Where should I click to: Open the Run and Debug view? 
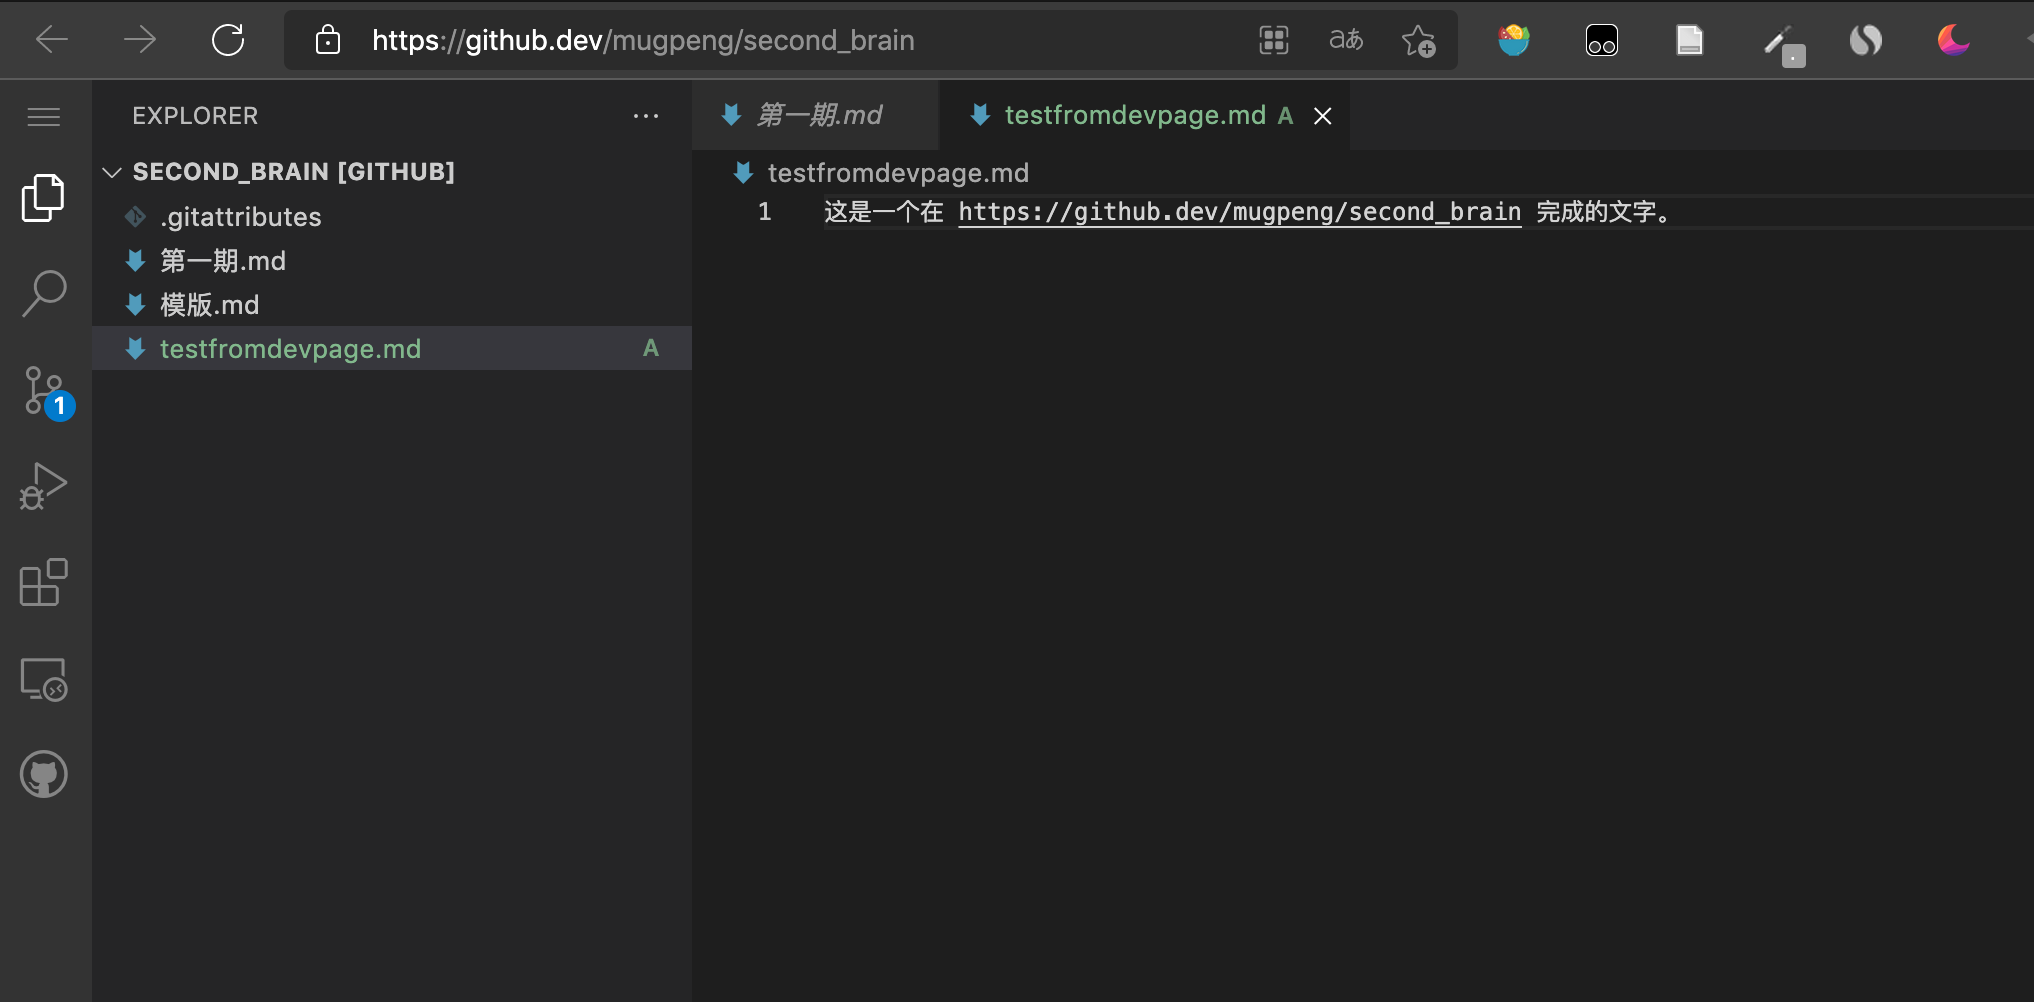pos(44,487)
